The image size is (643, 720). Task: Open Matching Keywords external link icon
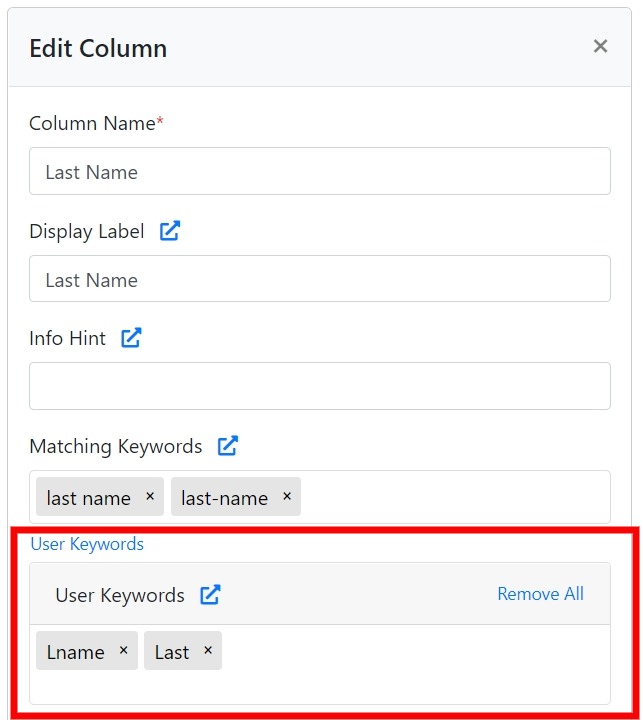click(228, 445)
